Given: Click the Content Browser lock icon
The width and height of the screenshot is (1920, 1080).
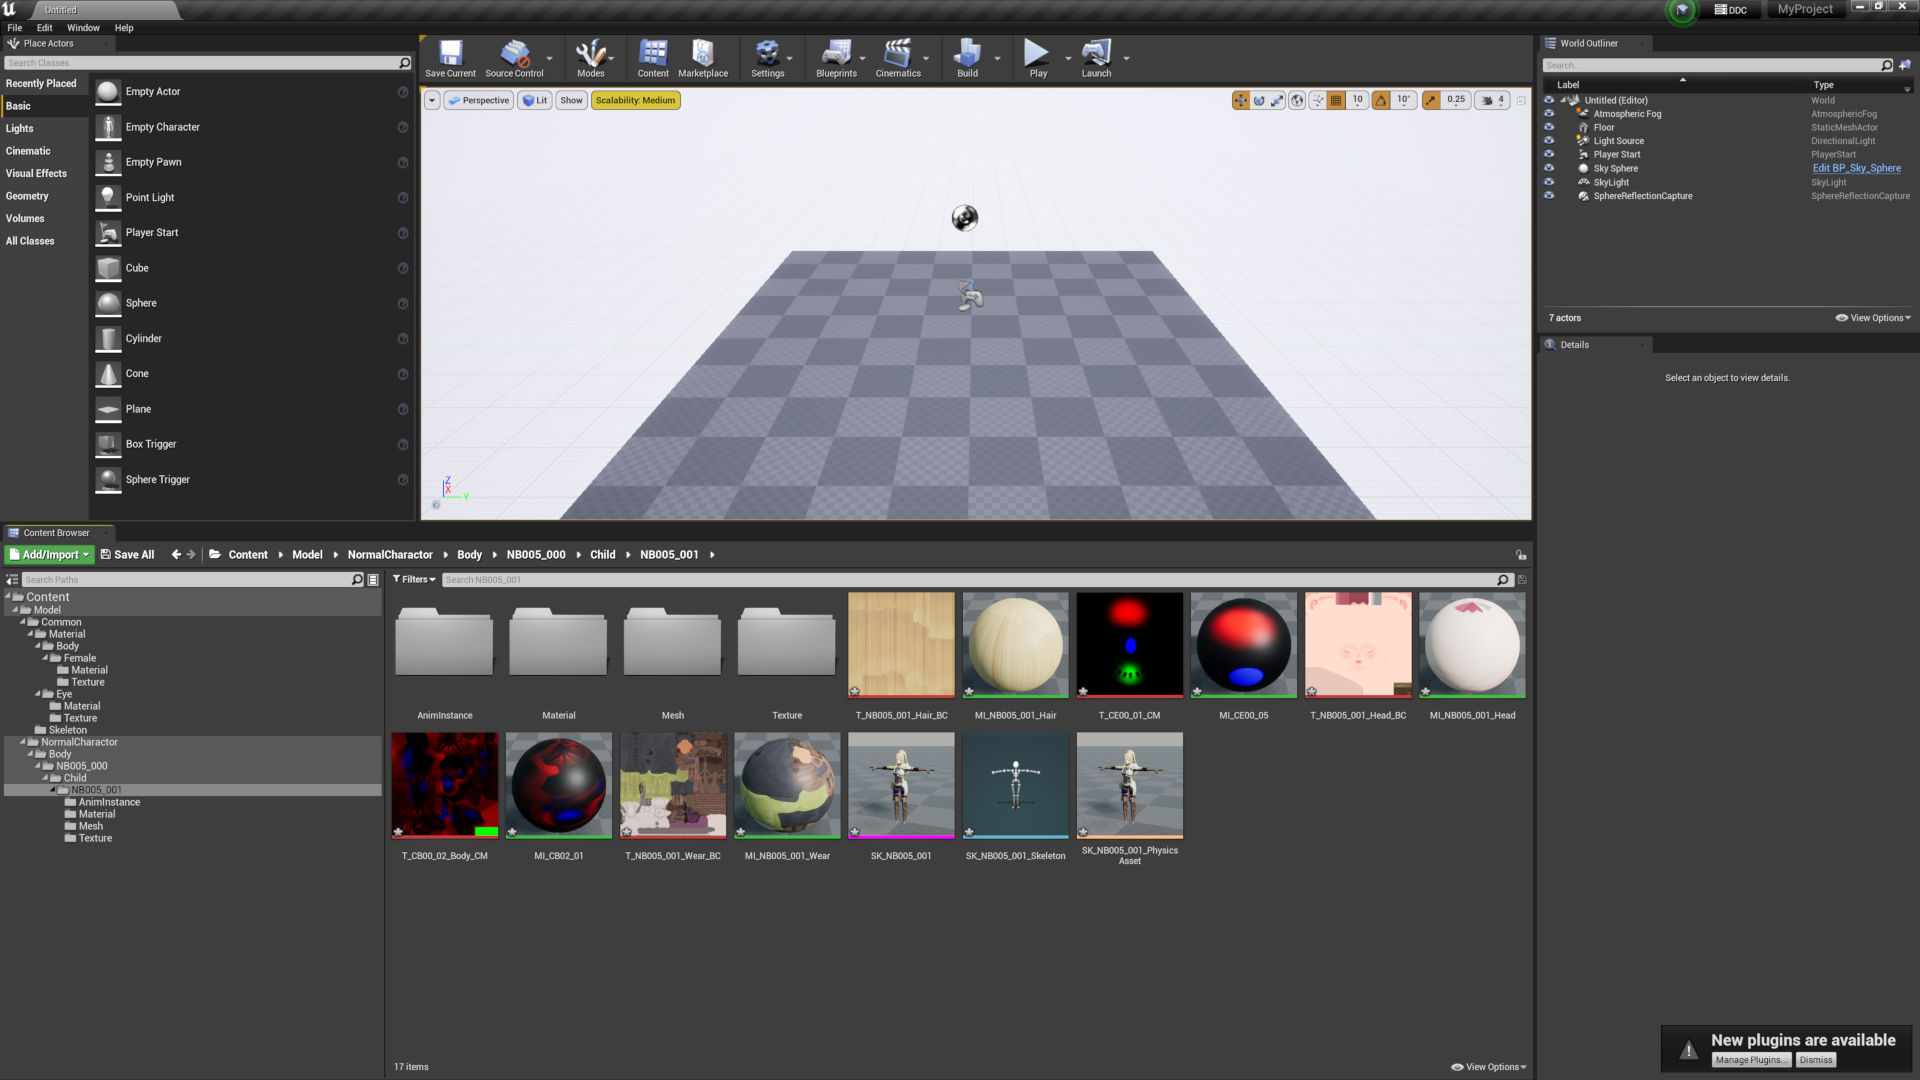Looking at the screenshot, I should [1521, 555].
